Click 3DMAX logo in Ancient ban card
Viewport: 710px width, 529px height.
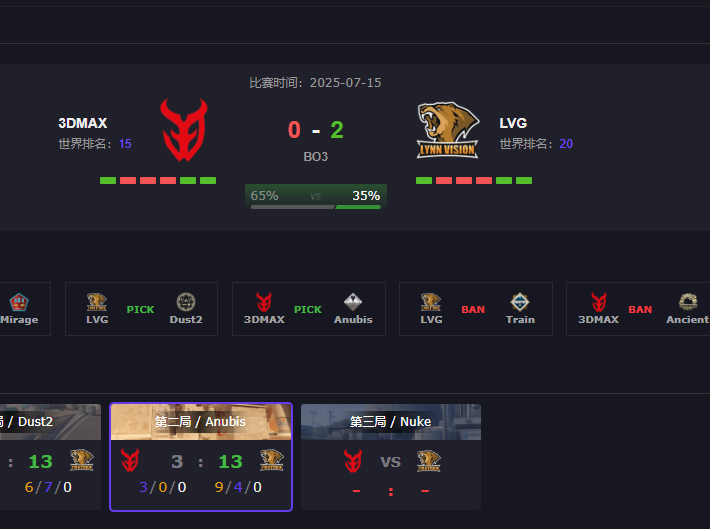pyautogui.click(x=598, y=302)
